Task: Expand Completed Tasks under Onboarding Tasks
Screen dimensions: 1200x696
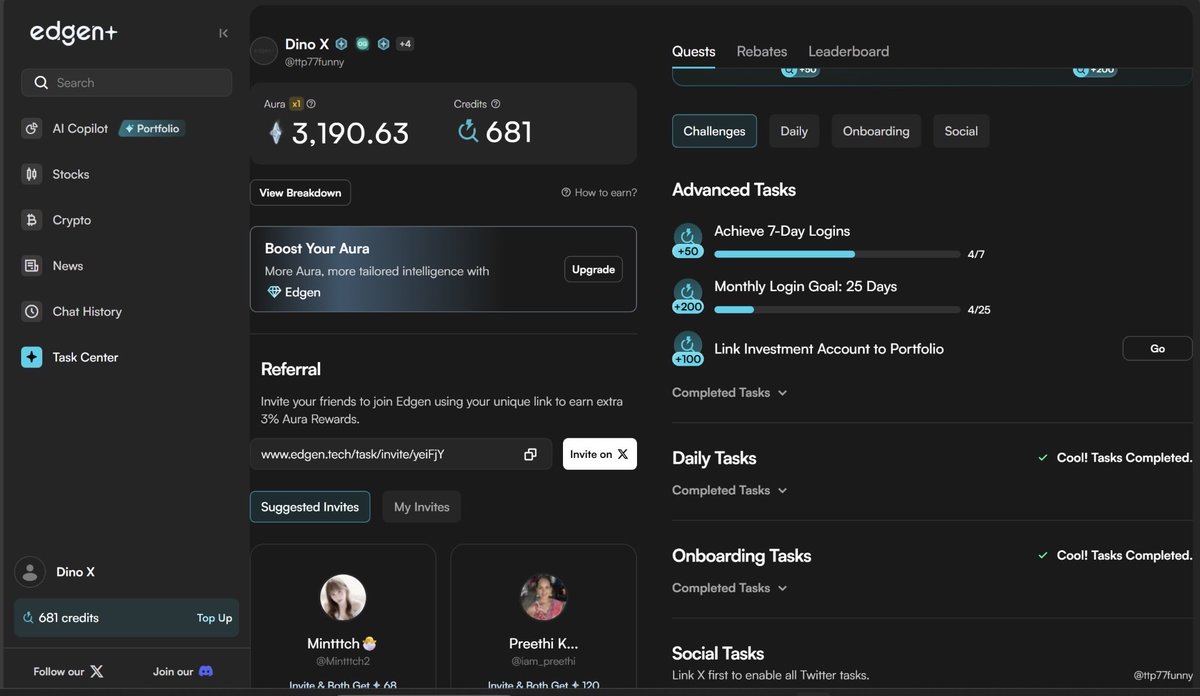Action: (730, 588)
